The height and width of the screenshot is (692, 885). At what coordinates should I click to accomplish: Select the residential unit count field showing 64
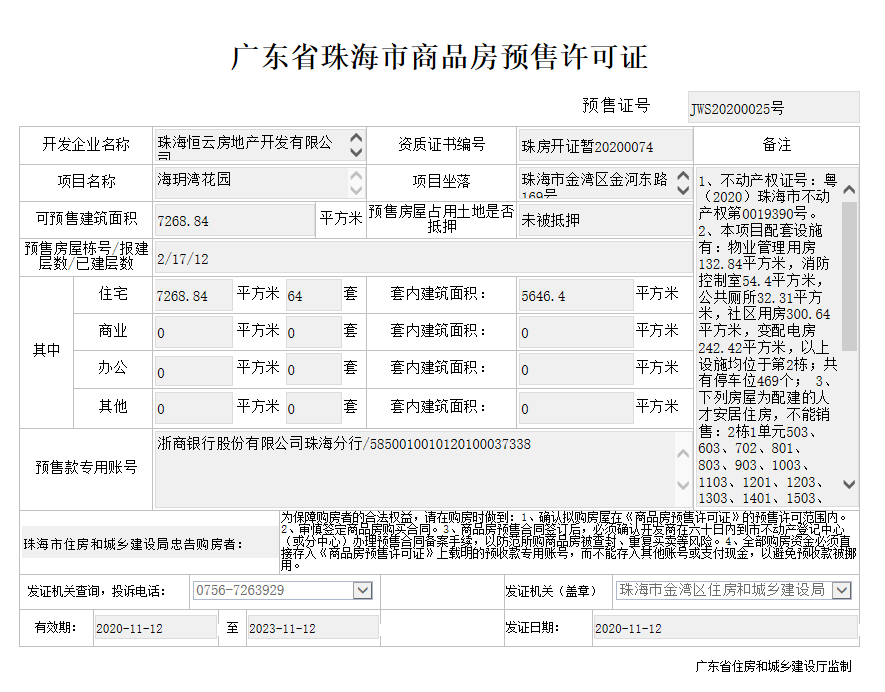[312, 296]
